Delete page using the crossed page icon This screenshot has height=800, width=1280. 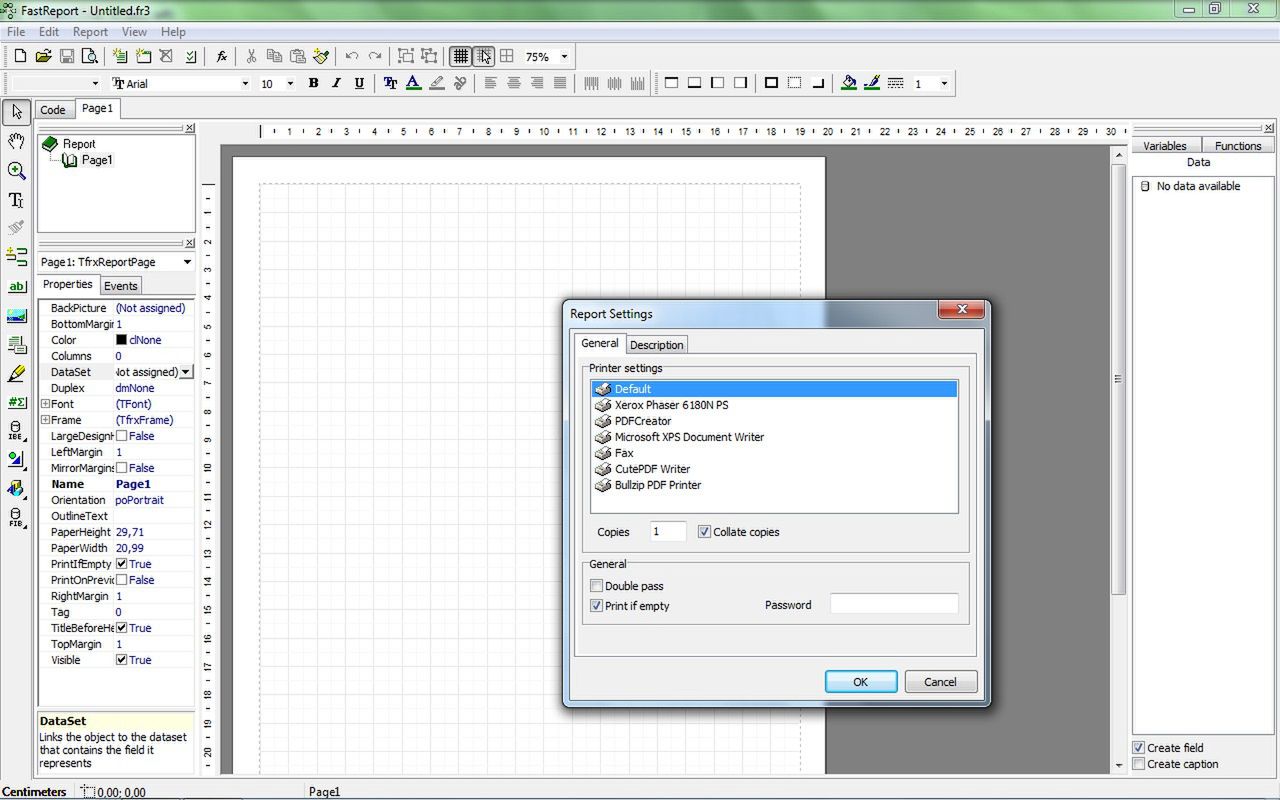coord(167,56)
